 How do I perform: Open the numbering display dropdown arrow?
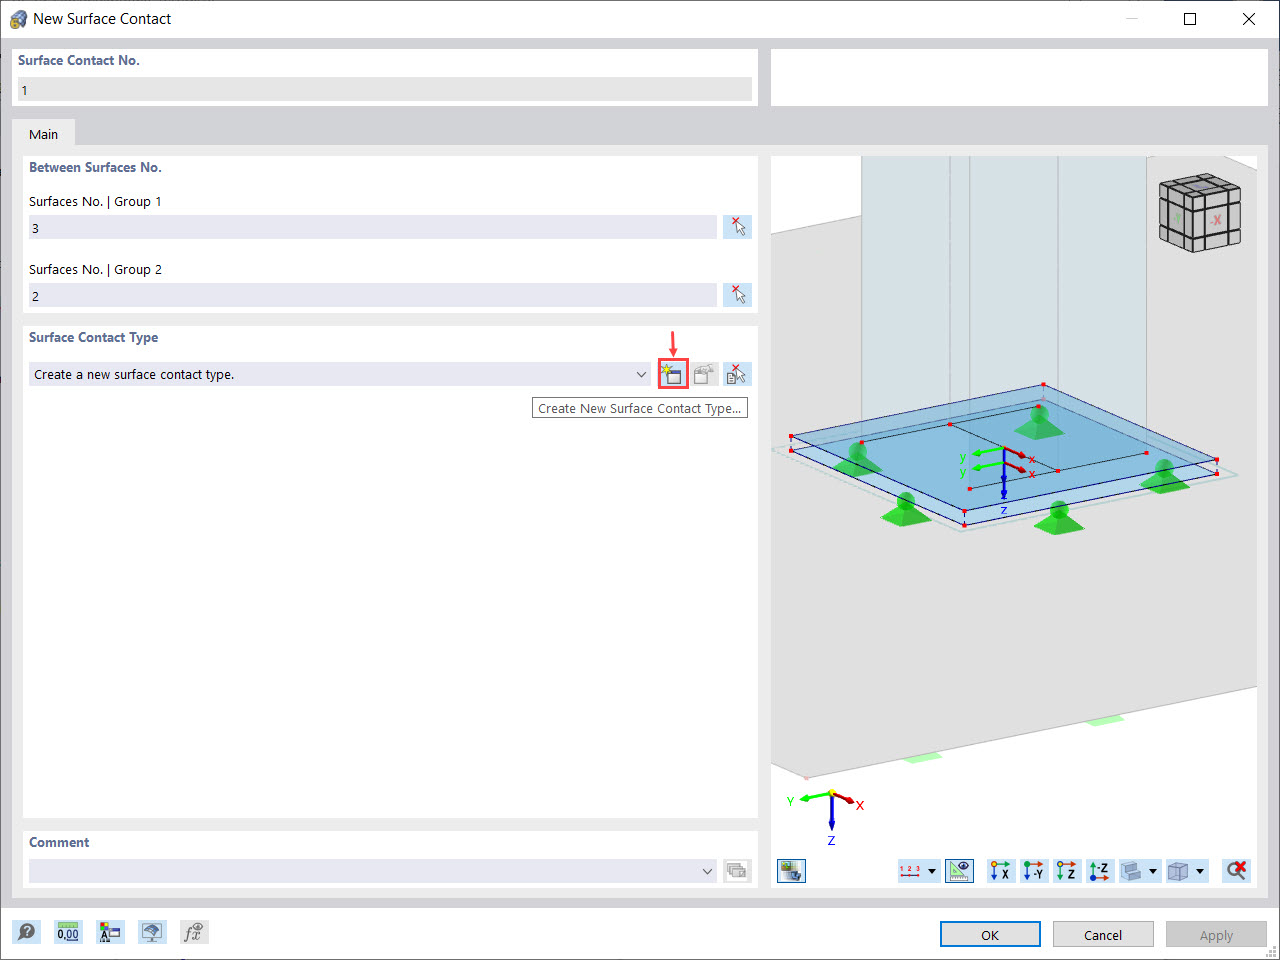[x=932, y=871]
